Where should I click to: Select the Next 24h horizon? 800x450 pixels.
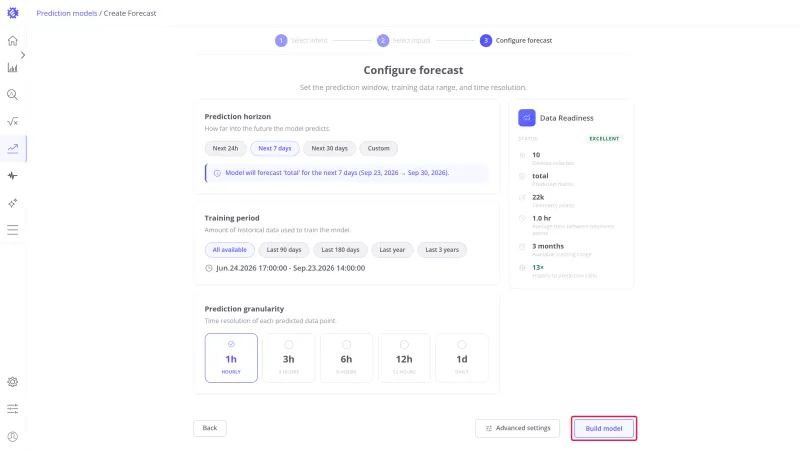(226, 148)
